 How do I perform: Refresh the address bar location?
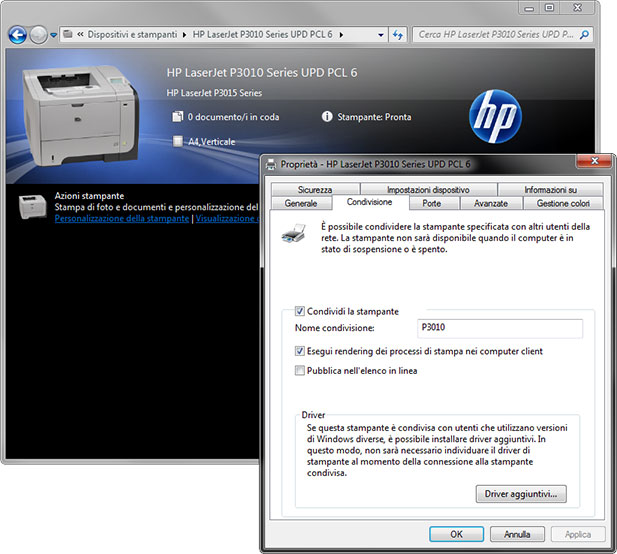[398, 35]
